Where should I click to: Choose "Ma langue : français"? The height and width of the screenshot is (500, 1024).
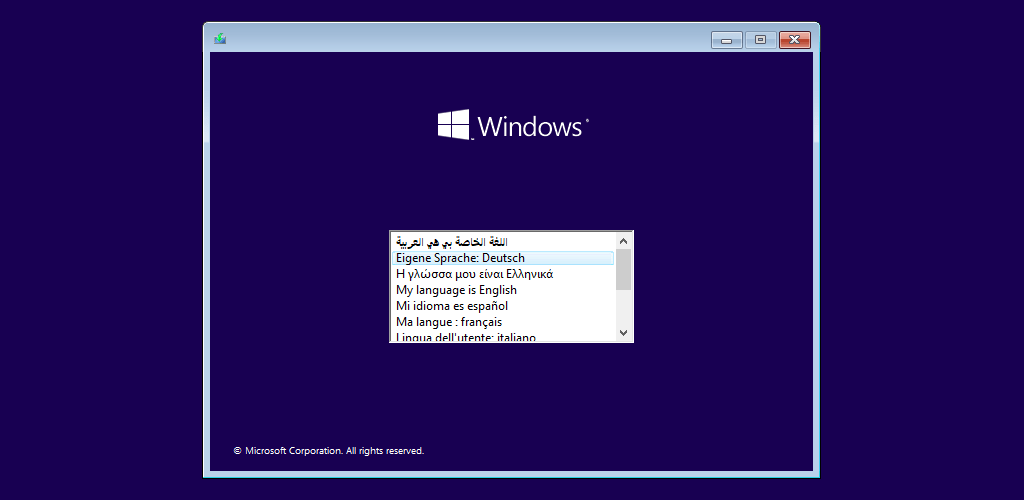click(x=503, y=322)
